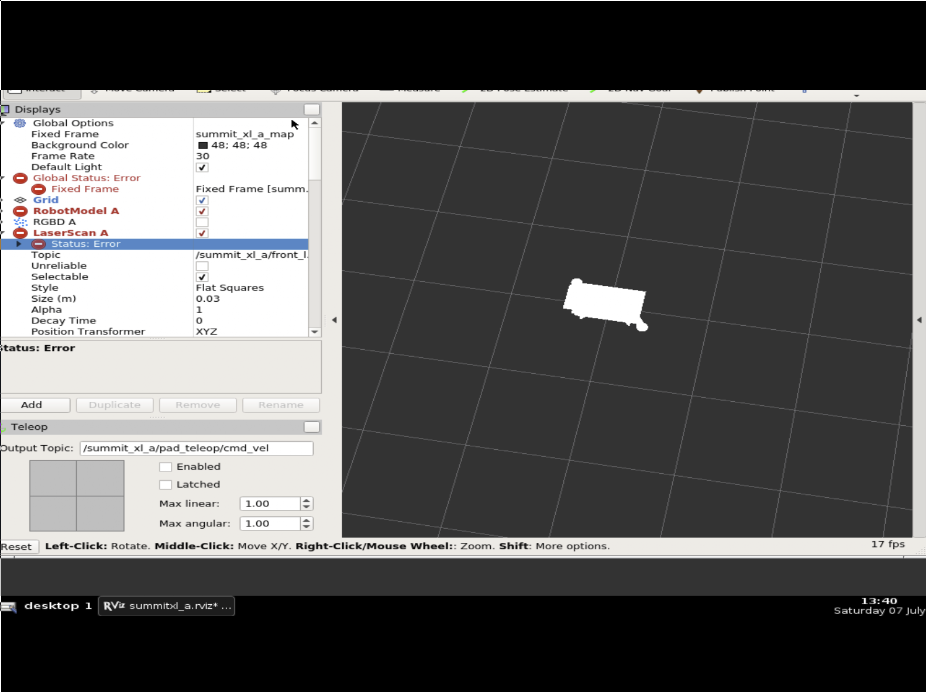This screenshot has width=926, height=692.
Task: Click the Grid display icon
Action: click(20, 200)
